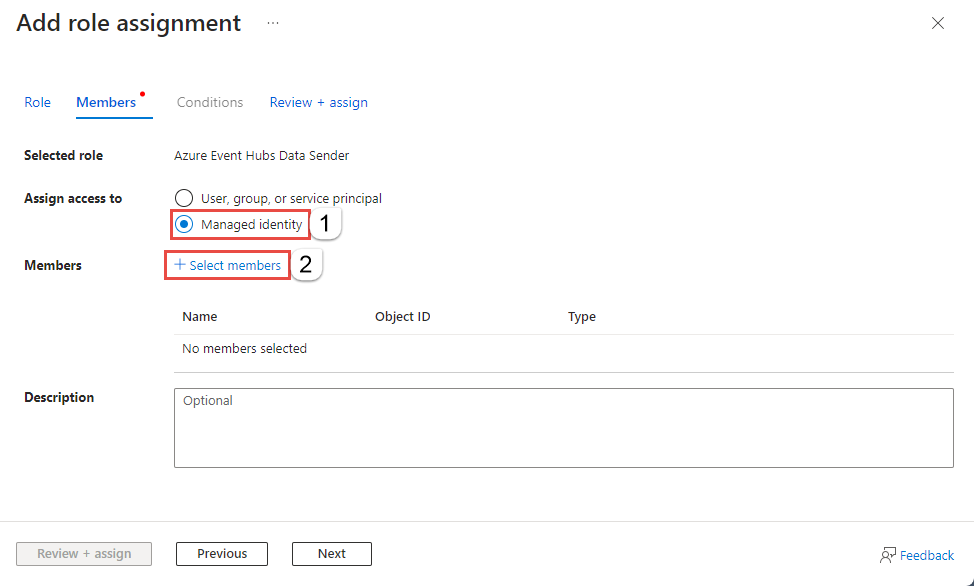Viewport: 974px width, 586px height.
Task: Choose User, group, or service principal option
Action: point(184,198)
